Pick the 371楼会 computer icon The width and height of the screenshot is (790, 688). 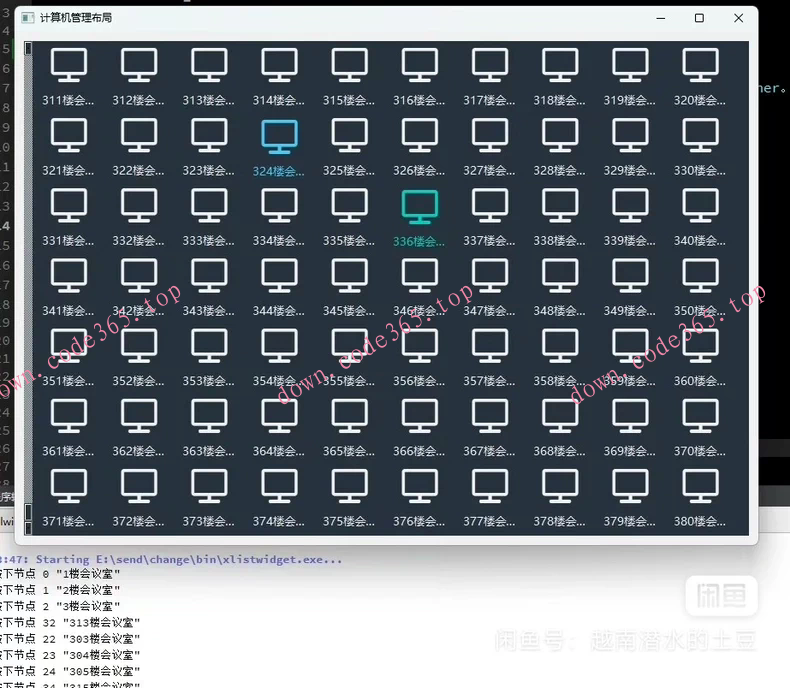coord(68,486)
